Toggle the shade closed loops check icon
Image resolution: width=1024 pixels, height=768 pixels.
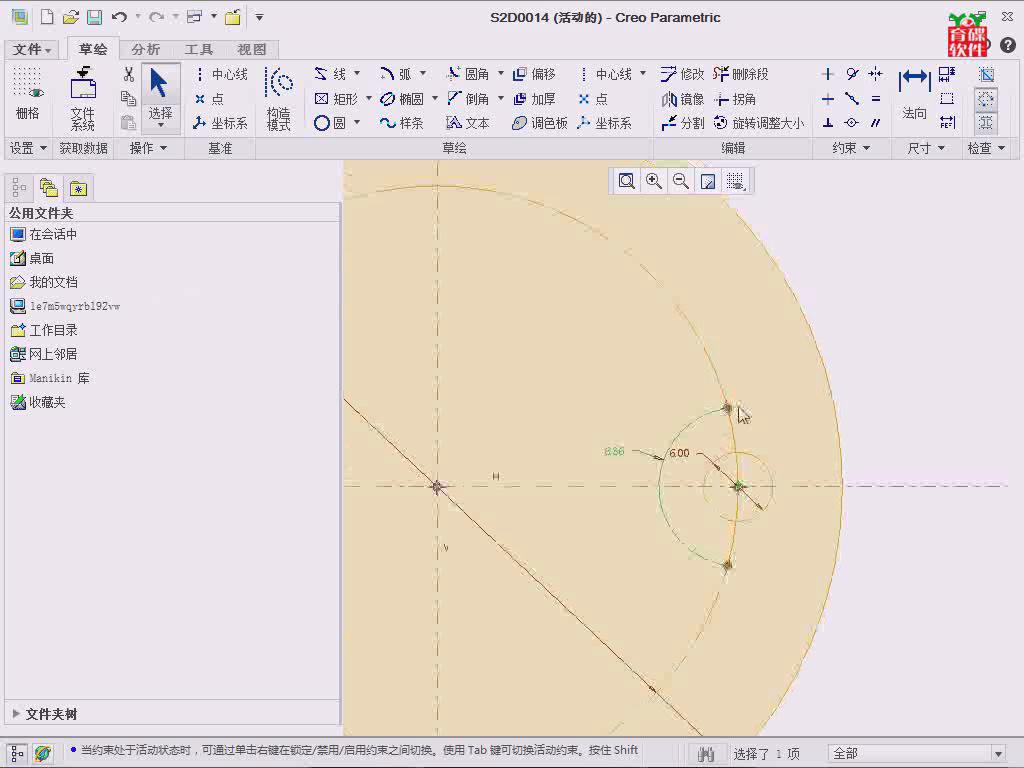[x=986, y=74]
